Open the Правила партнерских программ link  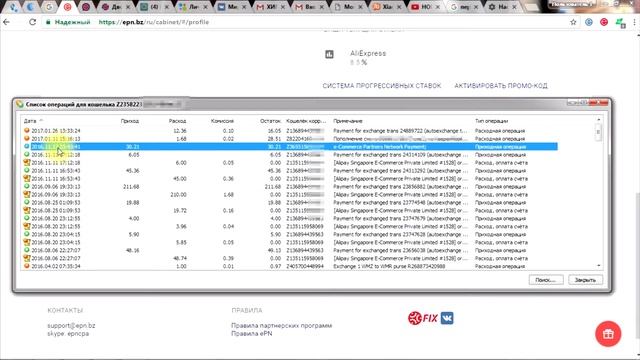pos(282,325)
